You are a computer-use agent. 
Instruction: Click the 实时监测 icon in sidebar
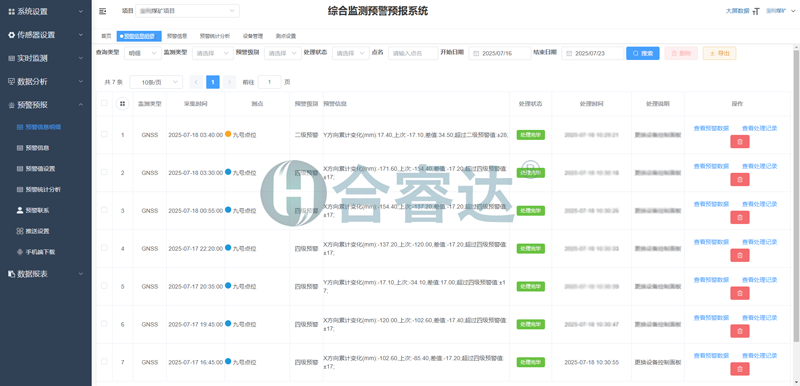(x=11, y=58)
